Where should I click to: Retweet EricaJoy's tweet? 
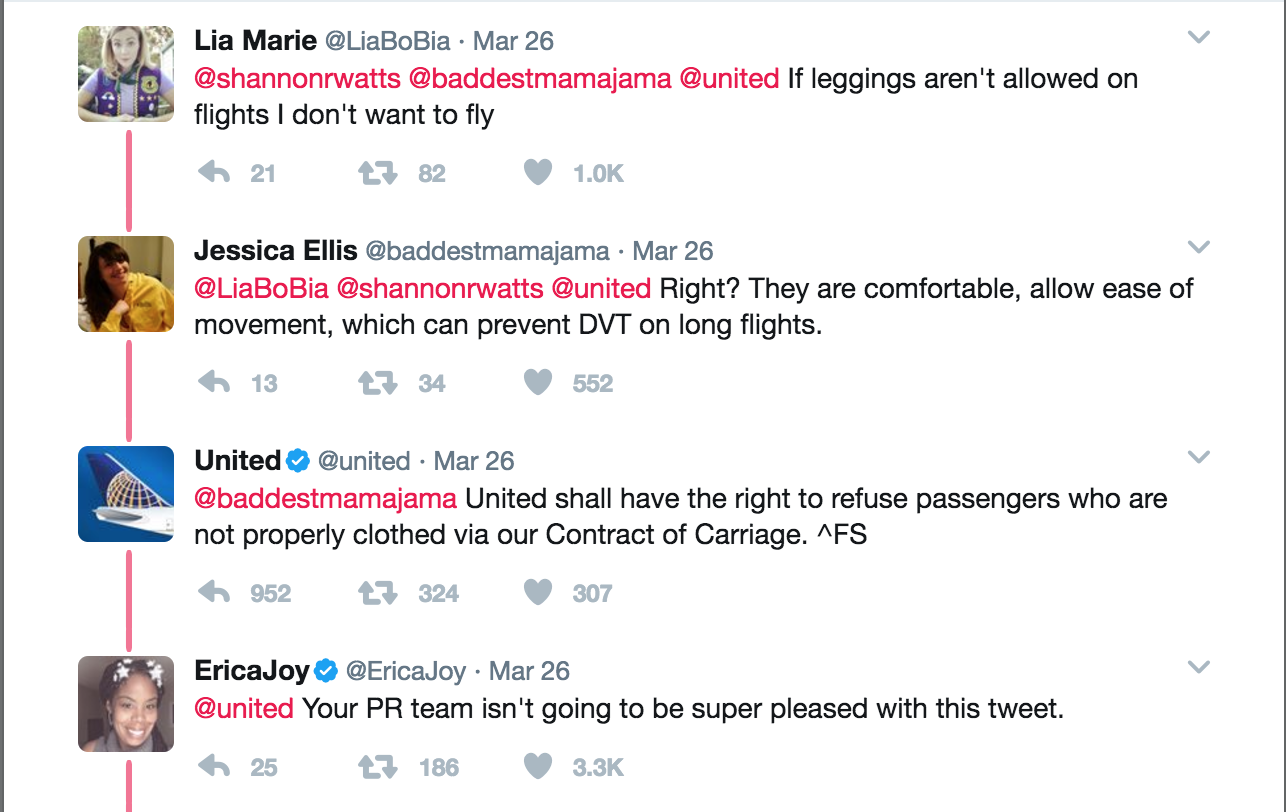377,767
